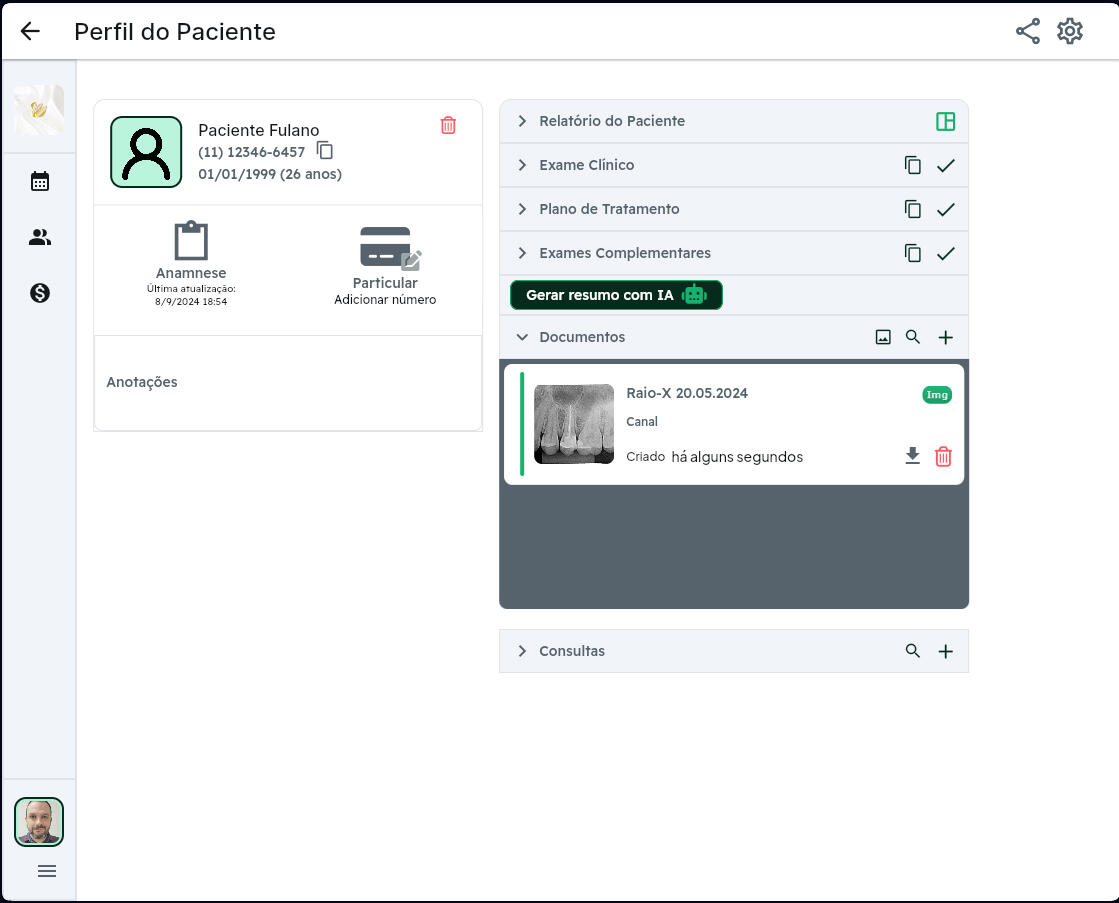Open the financial sidebar icon

[x=39, y=293]
